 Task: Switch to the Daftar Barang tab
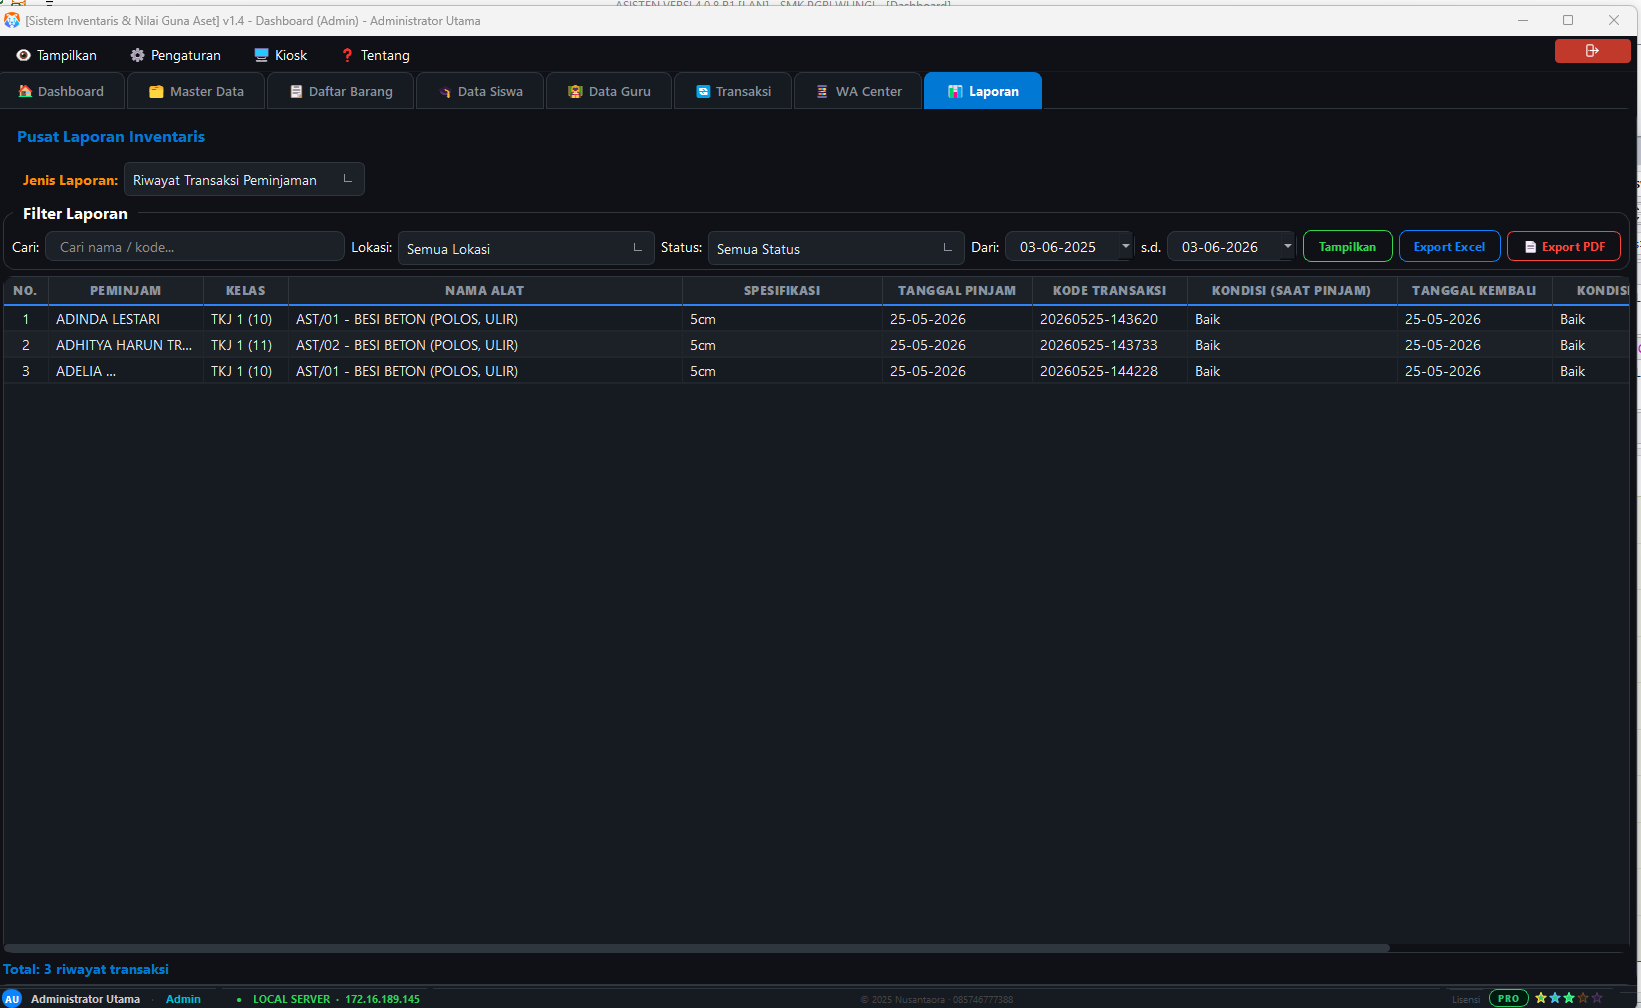click(341, 91)
